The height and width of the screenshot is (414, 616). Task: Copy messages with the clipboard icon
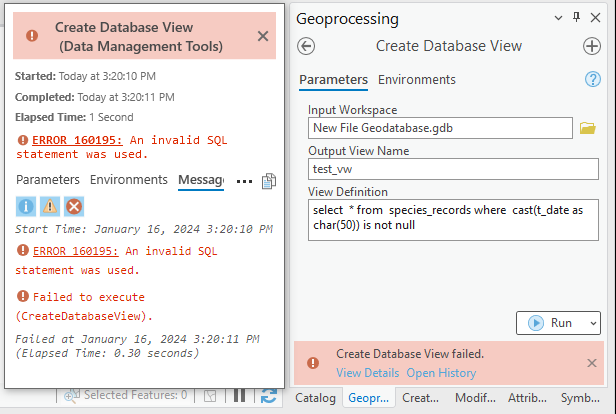pyautogui.click(x=268, y=181)
